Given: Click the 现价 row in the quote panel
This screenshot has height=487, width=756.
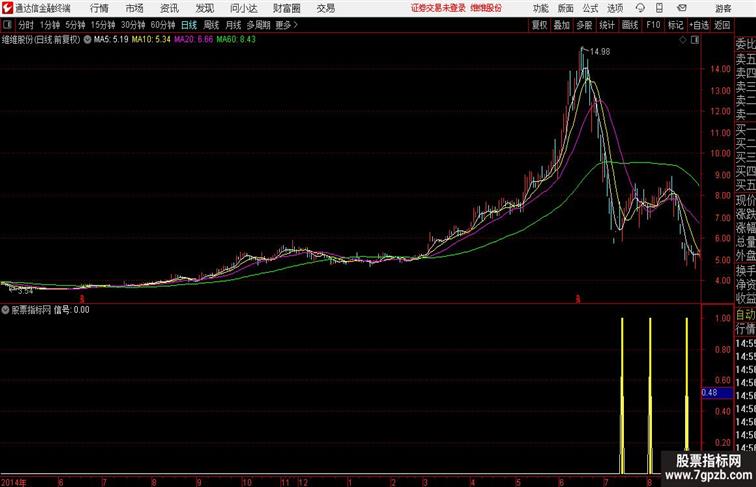Looking at the screenshot, I should (x=745, y=200).
